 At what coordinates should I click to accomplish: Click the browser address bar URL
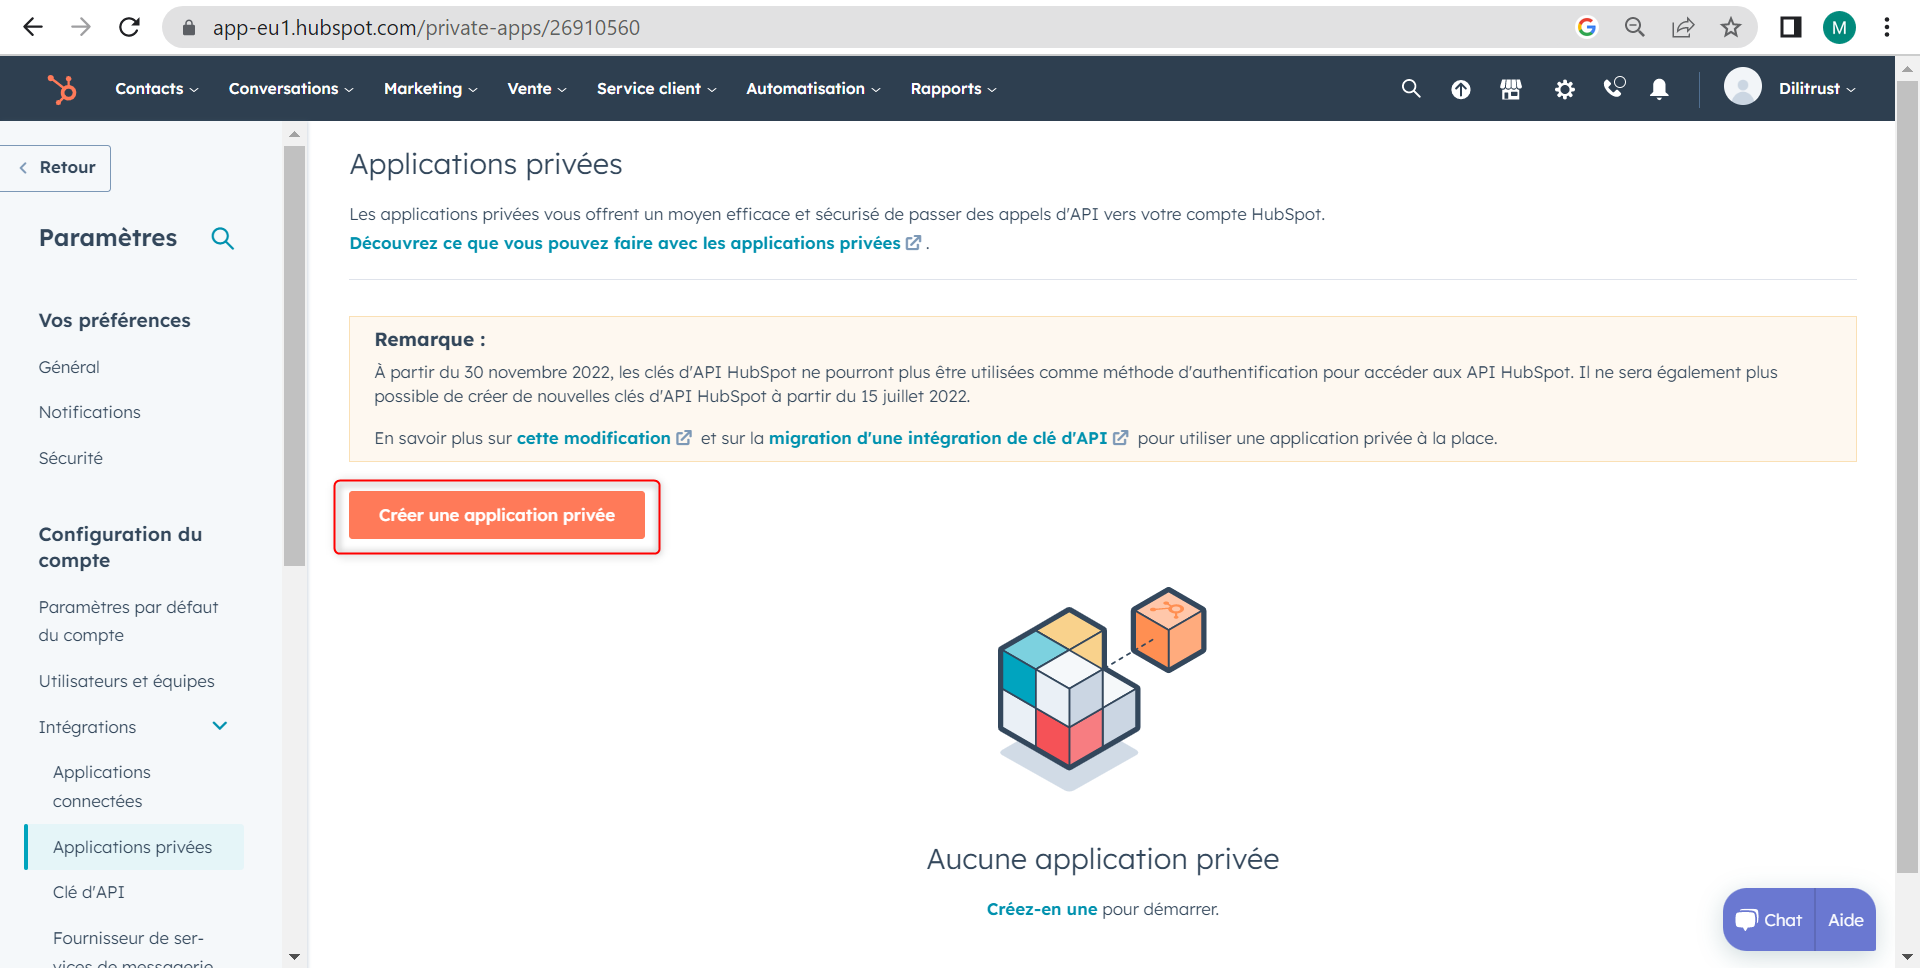point(426,28)
